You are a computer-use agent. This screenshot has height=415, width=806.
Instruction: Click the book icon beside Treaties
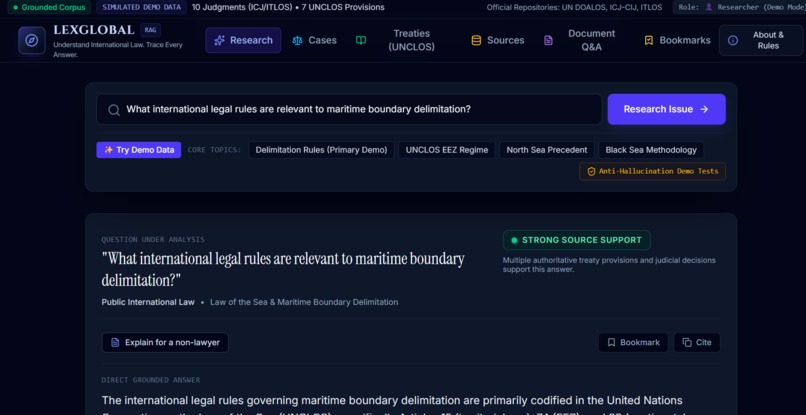(361, 40)
